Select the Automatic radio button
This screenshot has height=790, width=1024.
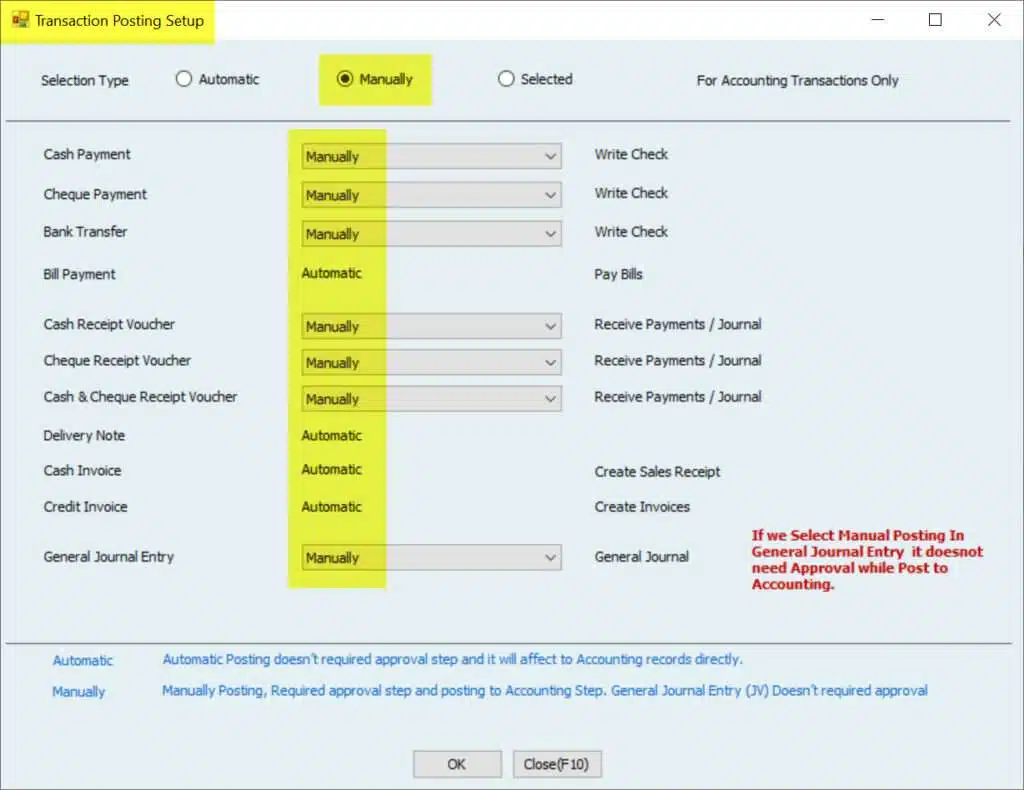pyautogui.click(x=184, y=79)
